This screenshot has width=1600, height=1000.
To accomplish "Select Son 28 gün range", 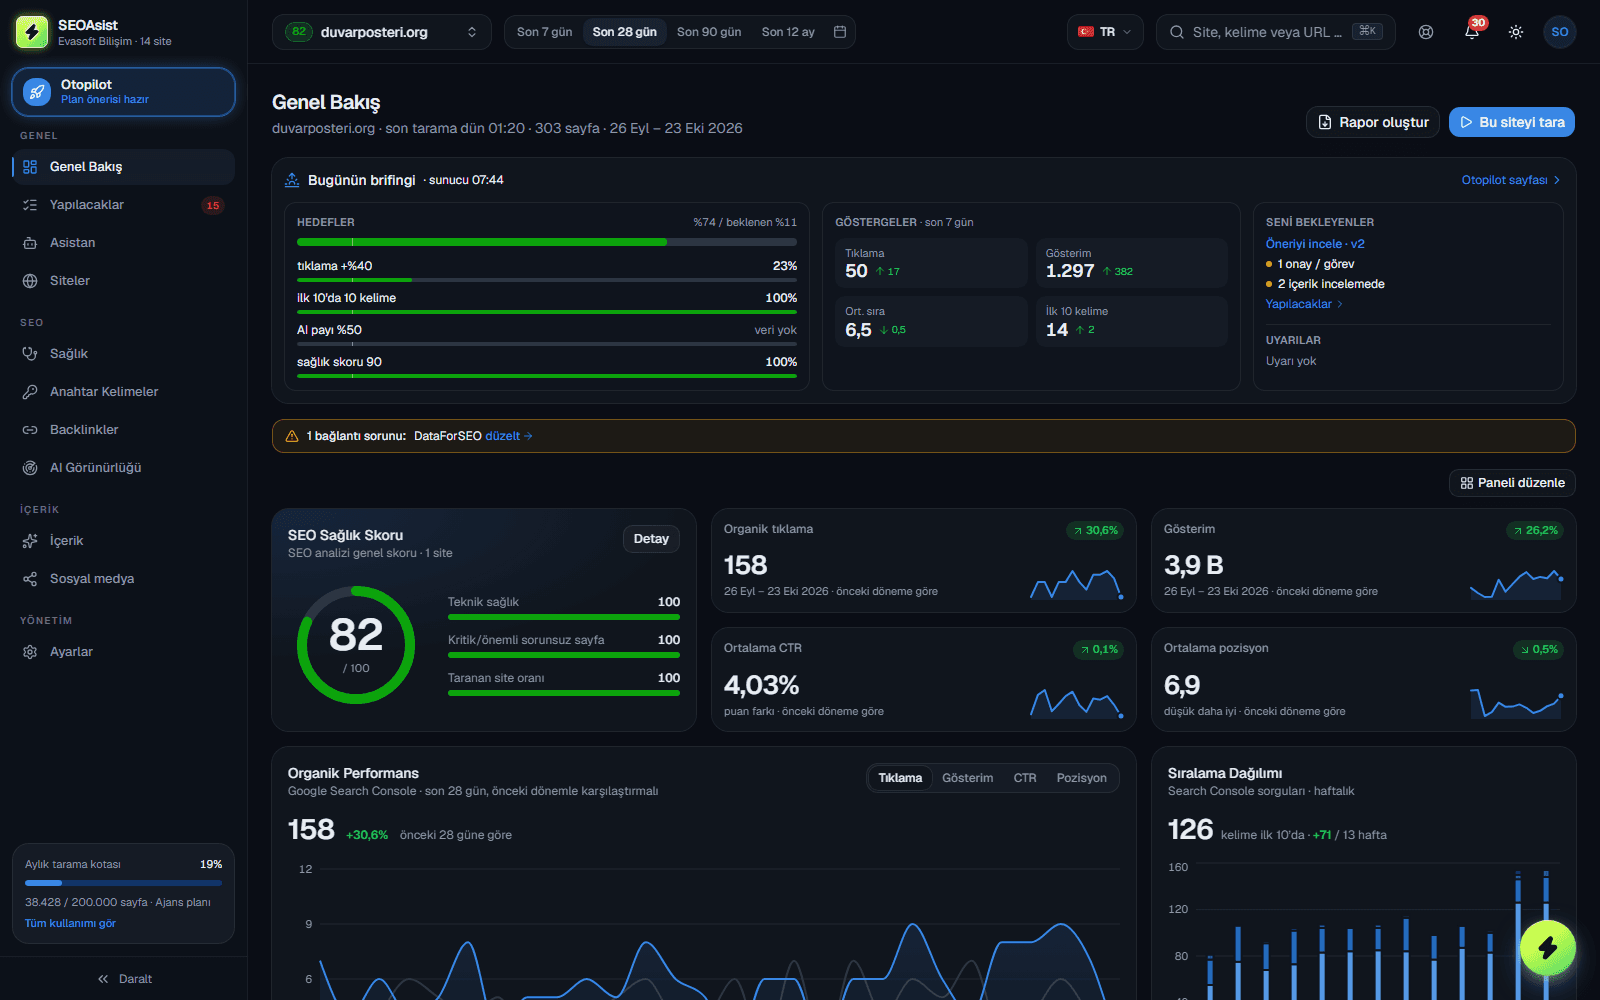I will 624,32.
